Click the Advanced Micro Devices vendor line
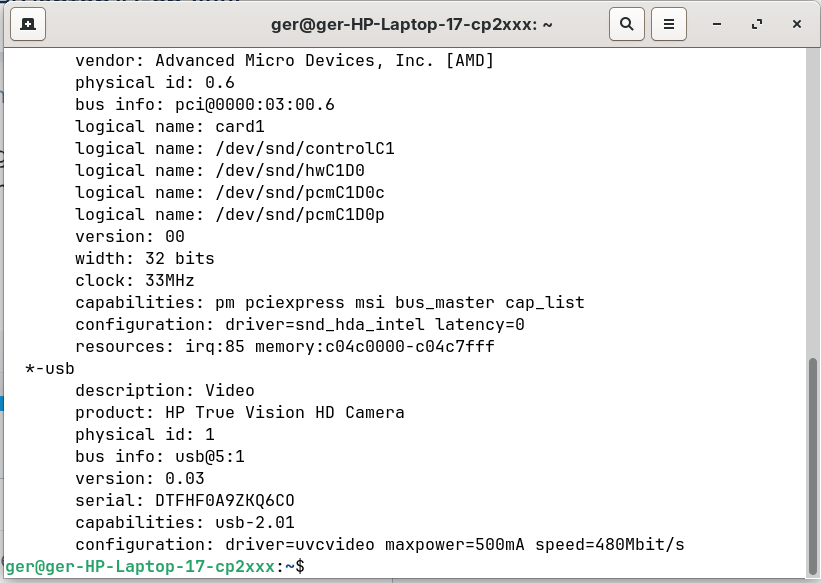 (x=285, y=61)
